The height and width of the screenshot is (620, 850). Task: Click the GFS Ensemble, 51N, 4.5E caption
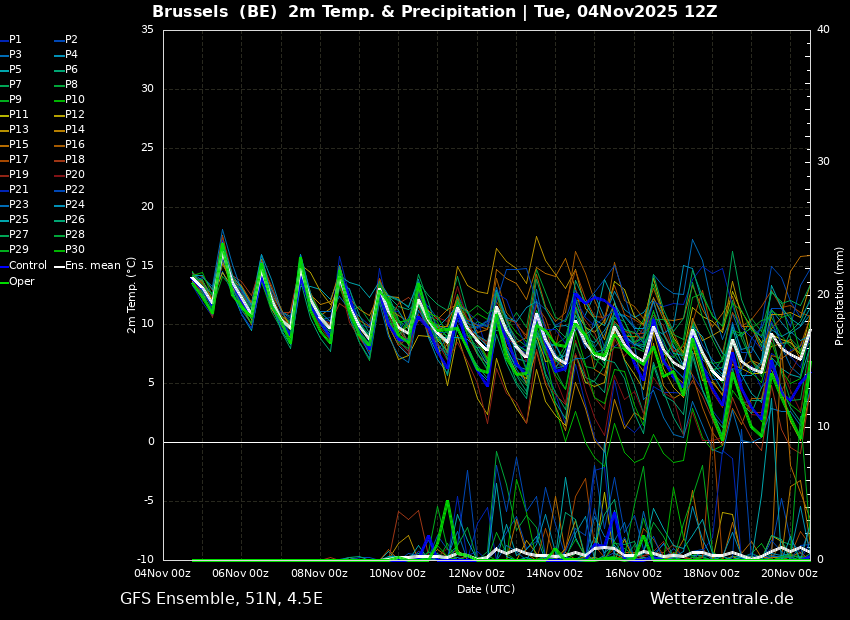(x=221, y=599)
